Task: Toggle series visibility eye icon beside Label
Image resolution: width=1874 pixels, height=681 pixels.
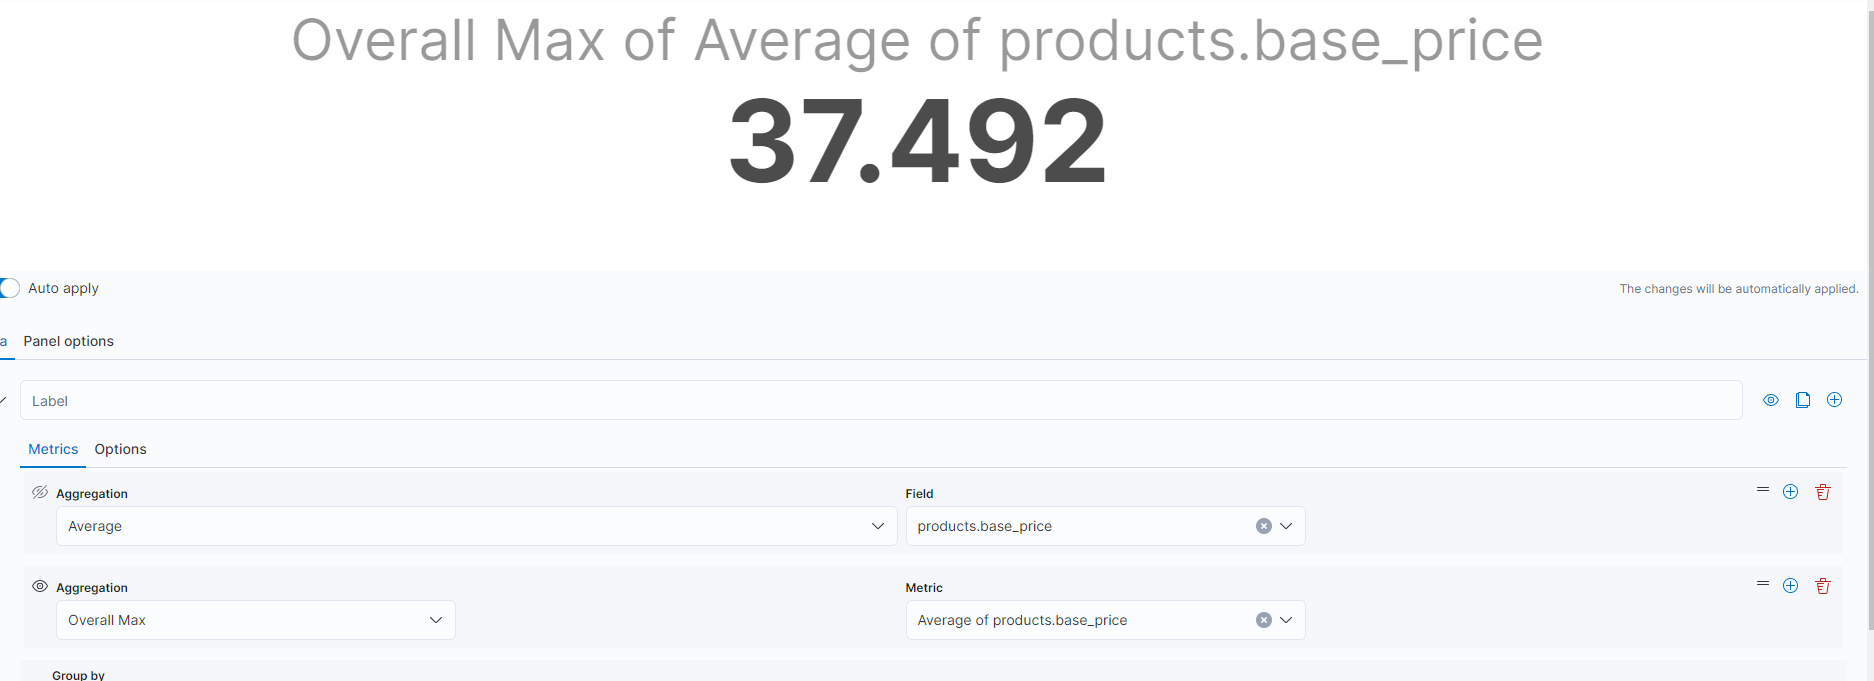Action: [1771, 400]
